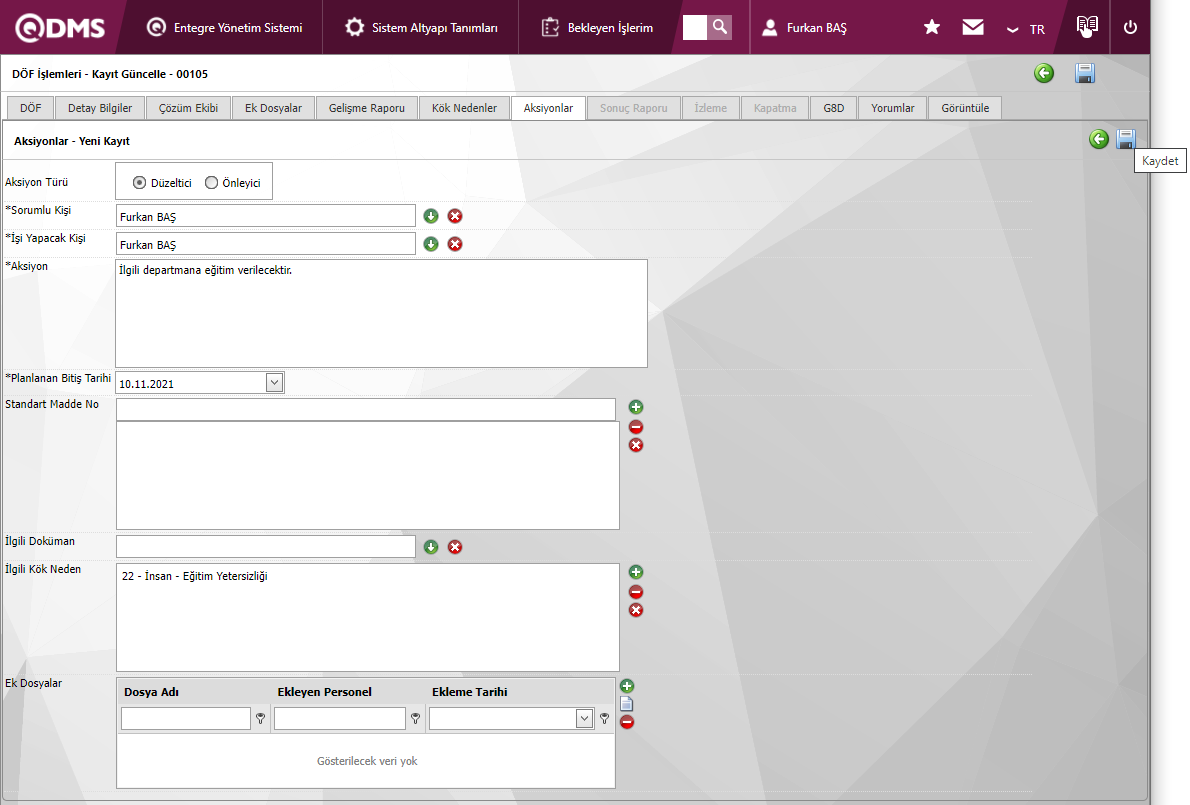Click İşi Yapacak Kişi field
The height and width of the screenshot is (805, 1190).
tap(266, 244)
